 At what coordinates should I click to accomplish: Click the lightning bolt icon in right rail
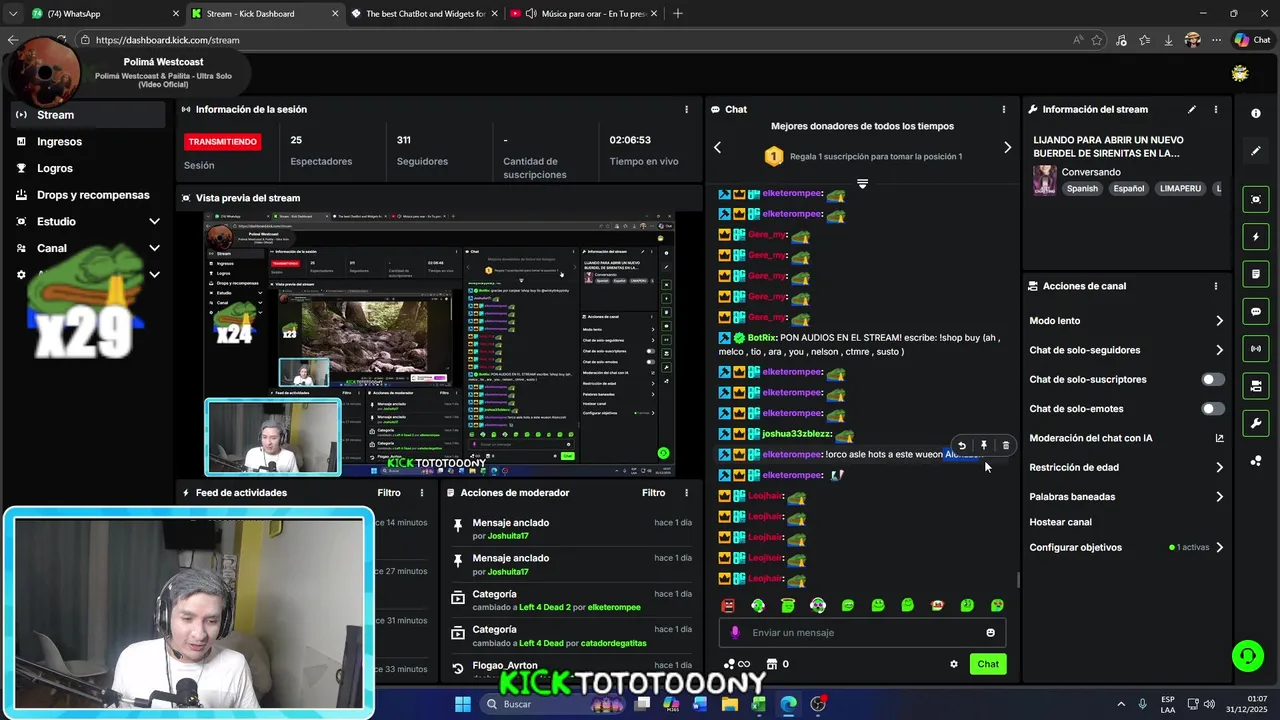coord(1256,237)
